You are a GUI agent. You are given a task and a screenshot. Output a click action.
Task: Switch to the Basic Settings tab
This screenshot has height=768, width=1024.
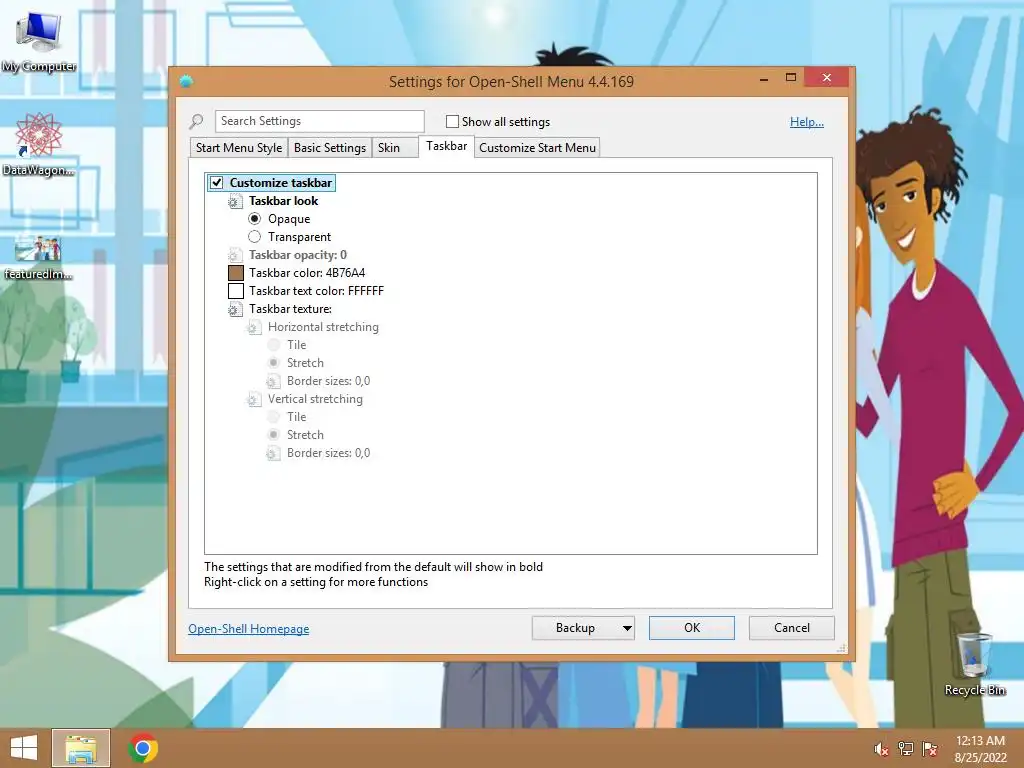pos(330,148)
